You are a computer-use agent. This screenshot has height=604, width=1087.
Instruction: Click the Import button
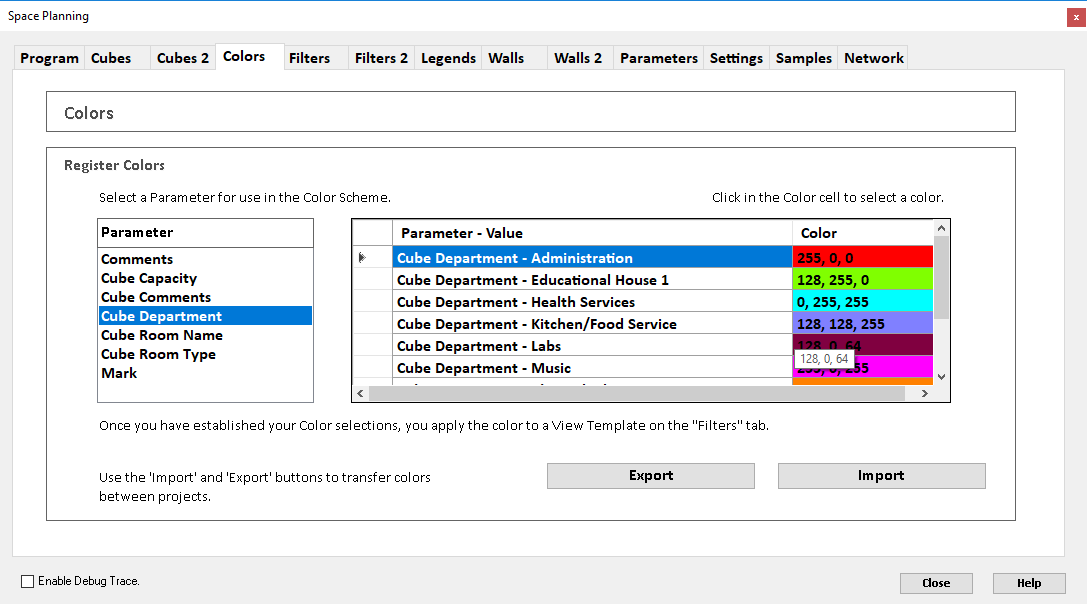[881, 476]
